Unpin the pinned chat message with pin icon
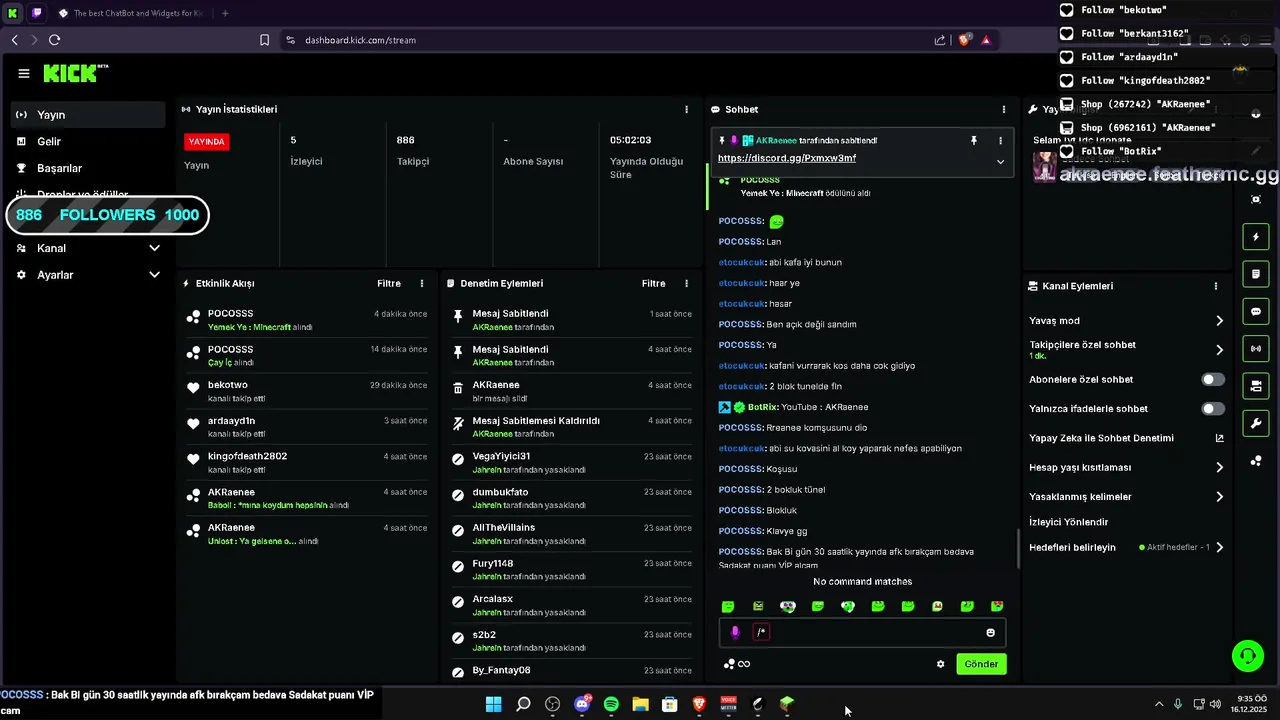Viewport: 1280px width, 720px height. 974,141
